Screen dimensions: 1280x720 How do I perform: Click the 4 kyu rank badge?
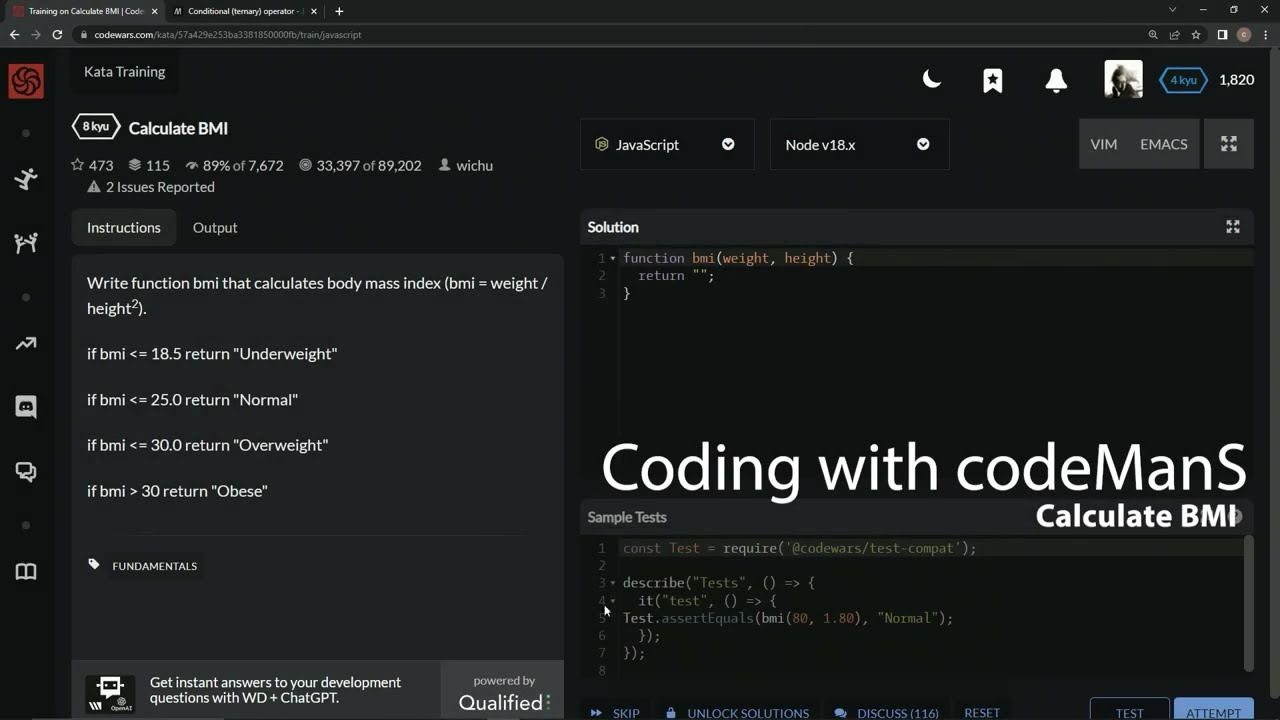[1183, 80]
